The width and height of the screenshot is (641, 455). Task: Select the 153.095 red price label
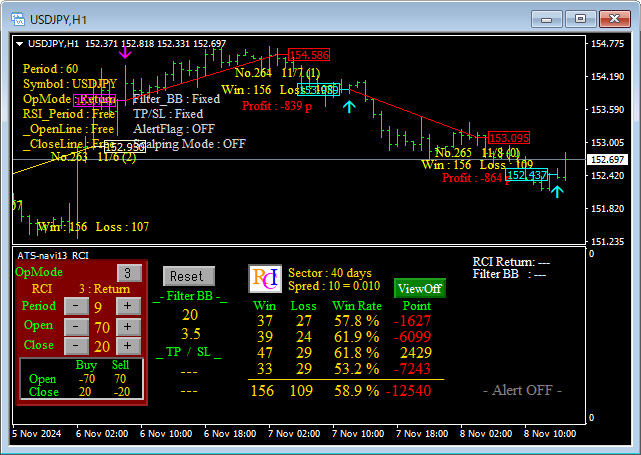click(509, 138)
